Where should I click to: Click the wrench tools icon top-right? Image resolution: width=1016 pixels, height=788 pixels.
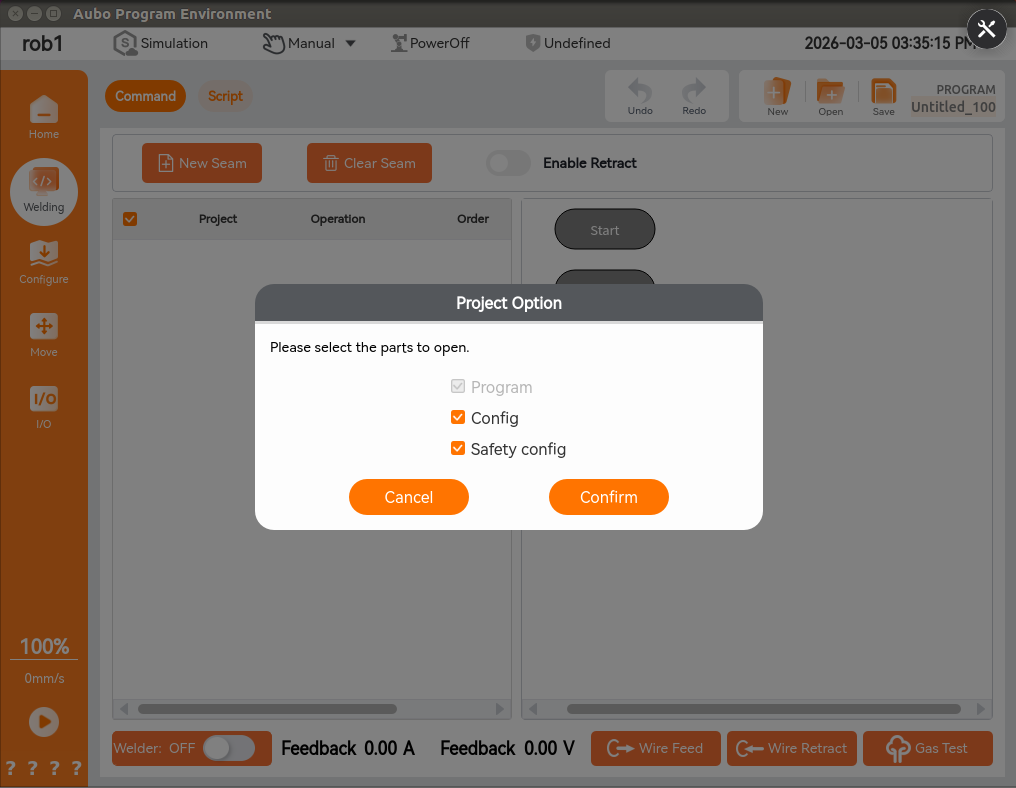pyautogui.click(x=986, y=29)
